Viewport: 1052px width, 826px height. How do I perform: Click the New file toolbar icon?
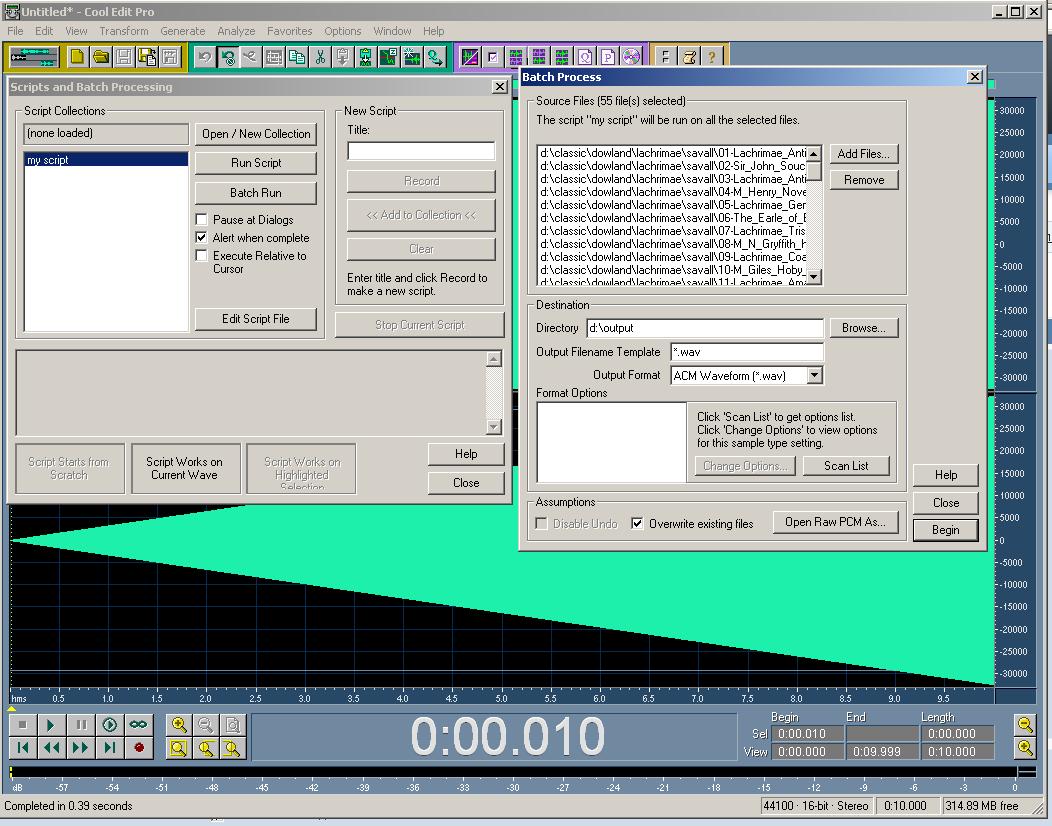(77, 57)
